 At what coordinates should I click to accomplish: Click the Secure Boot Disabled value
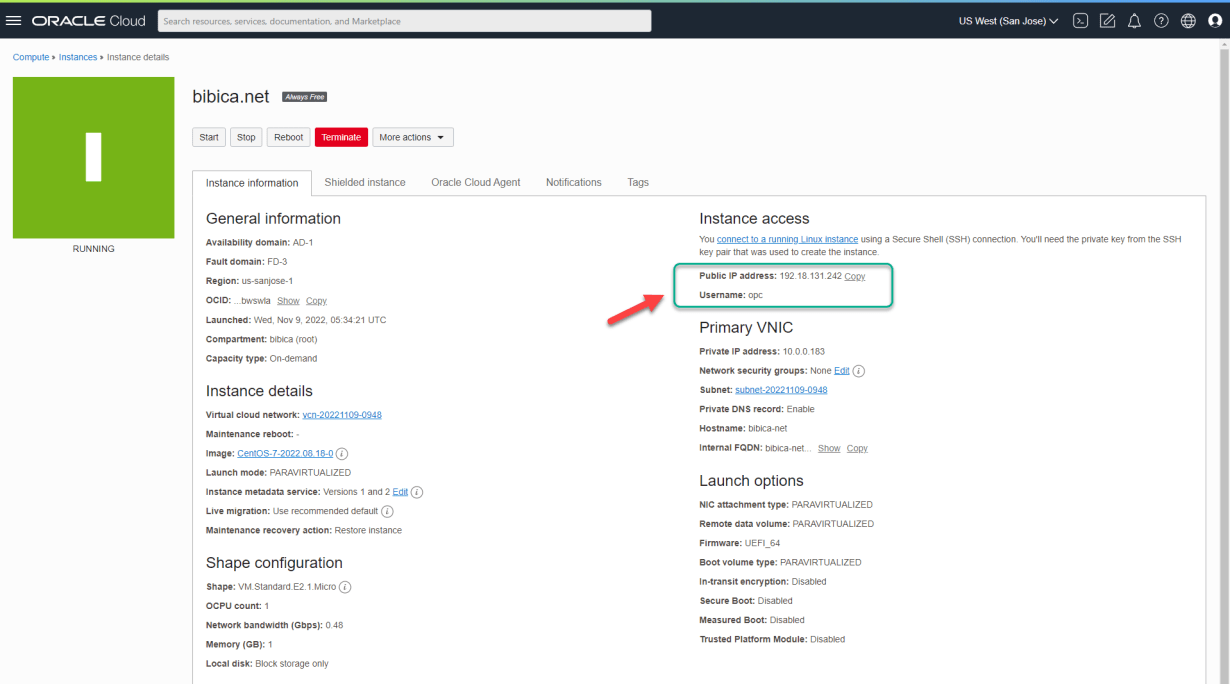click(775, 601)
